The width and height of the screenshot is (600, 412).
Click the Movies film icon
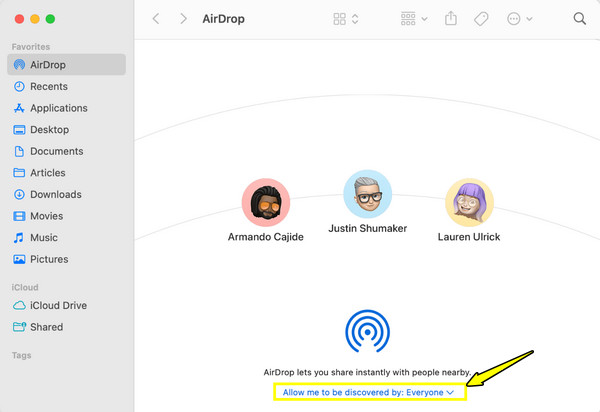(x=19, y=216)
